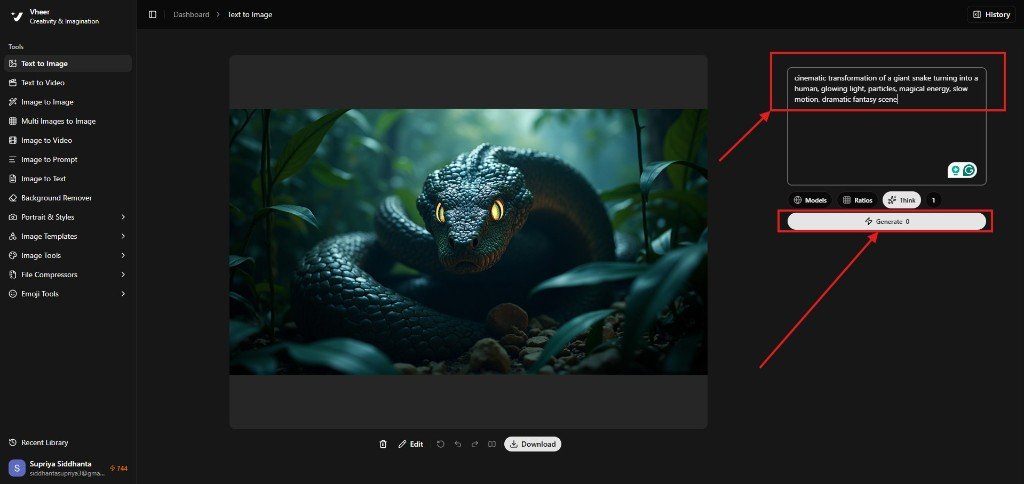Click the green lightbulb suggestion icon

point(955,170)
